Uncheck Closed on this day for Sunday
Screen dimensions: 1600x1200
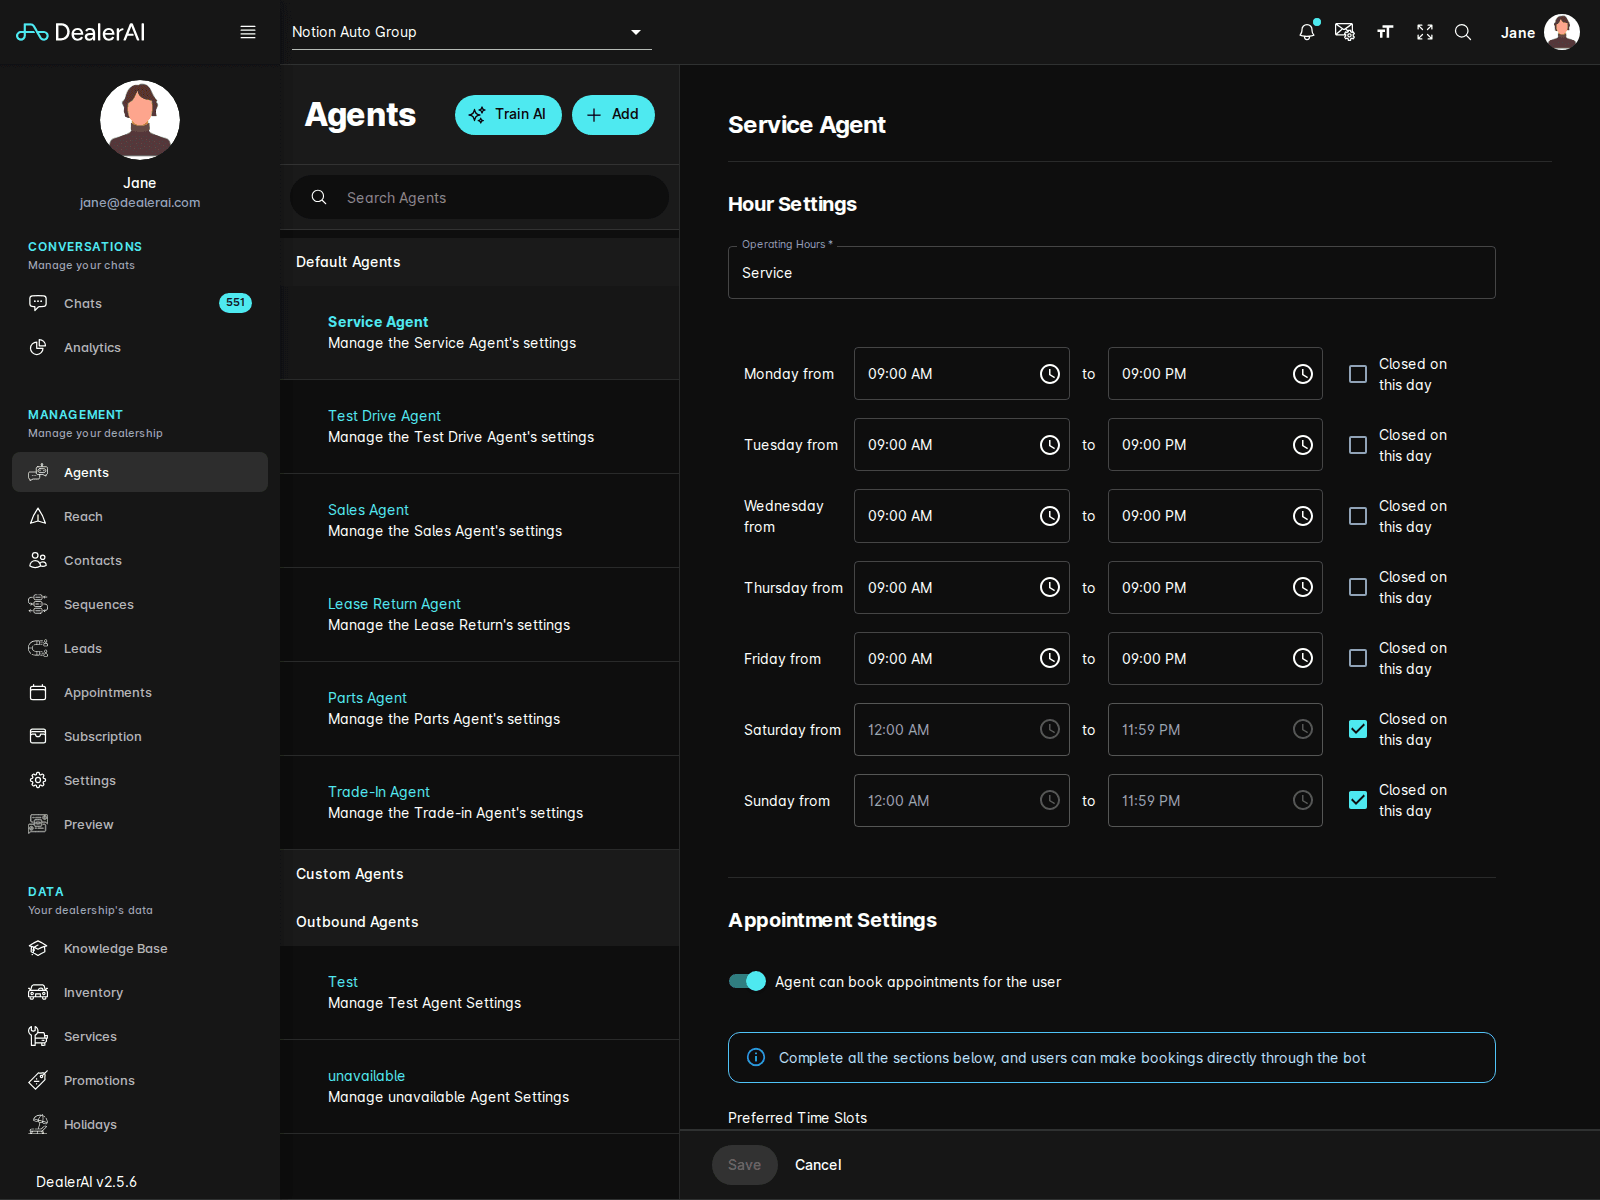[x=1357, y=800]
